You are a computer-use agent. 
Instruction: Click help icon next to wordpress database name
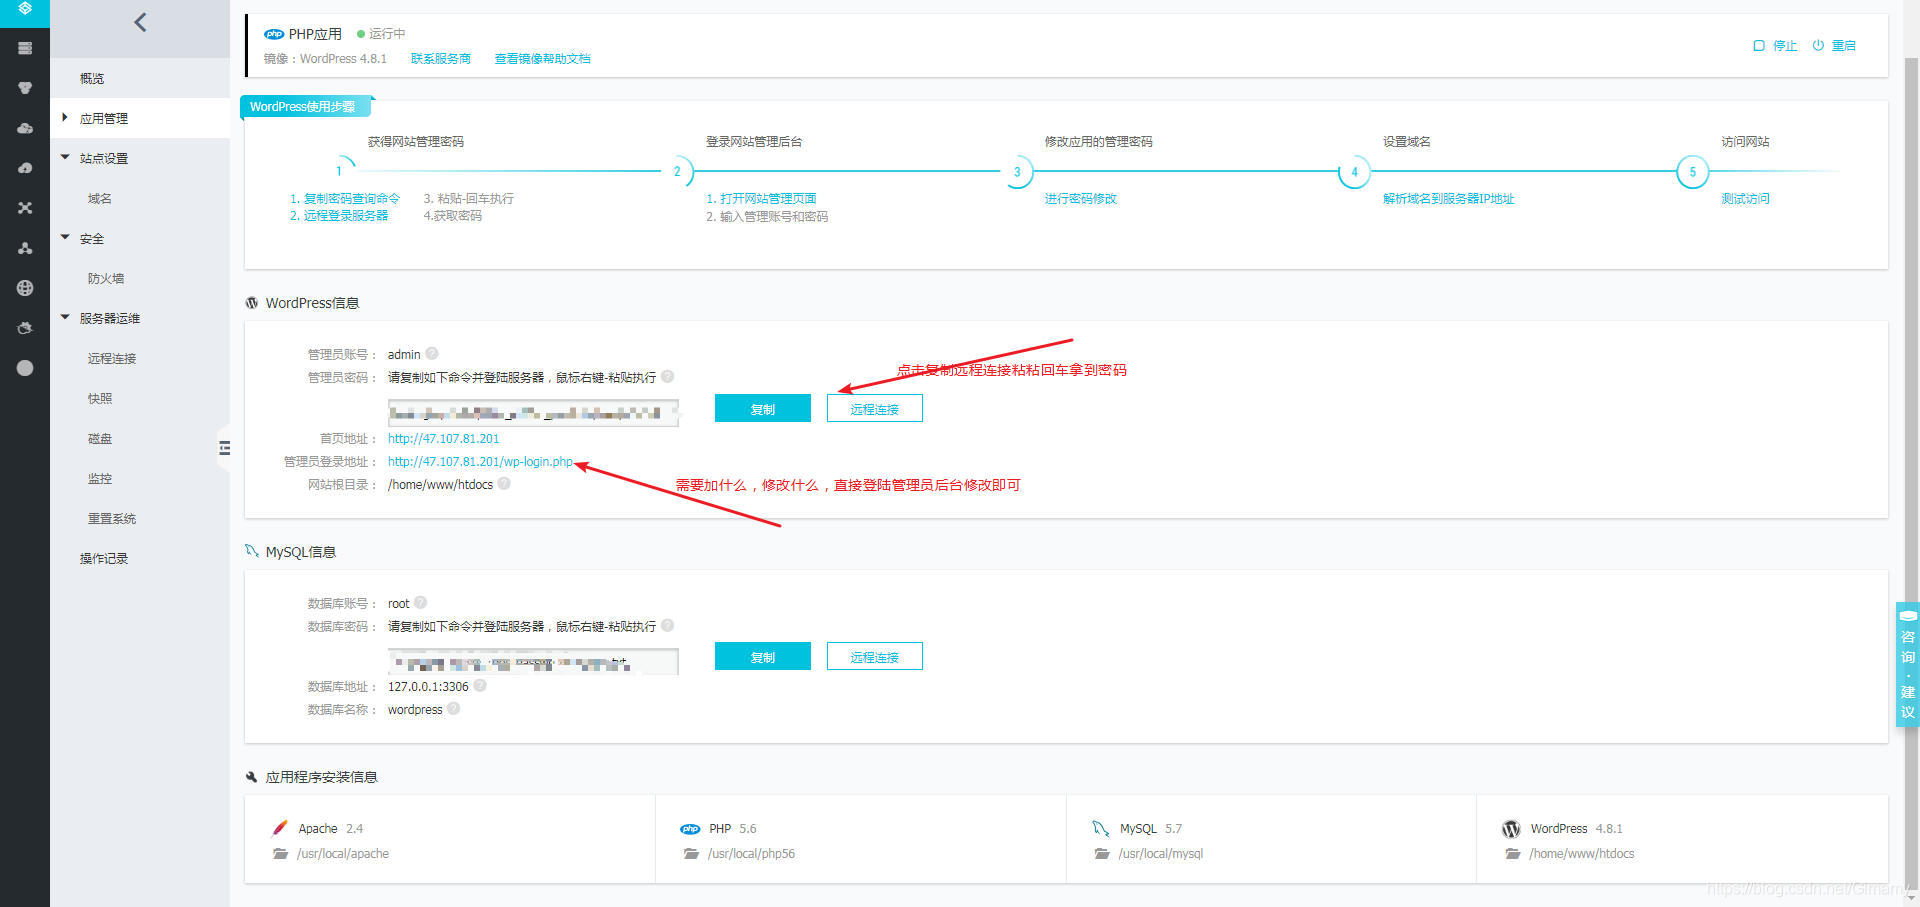pyautogui.click(x=454, y=708)
